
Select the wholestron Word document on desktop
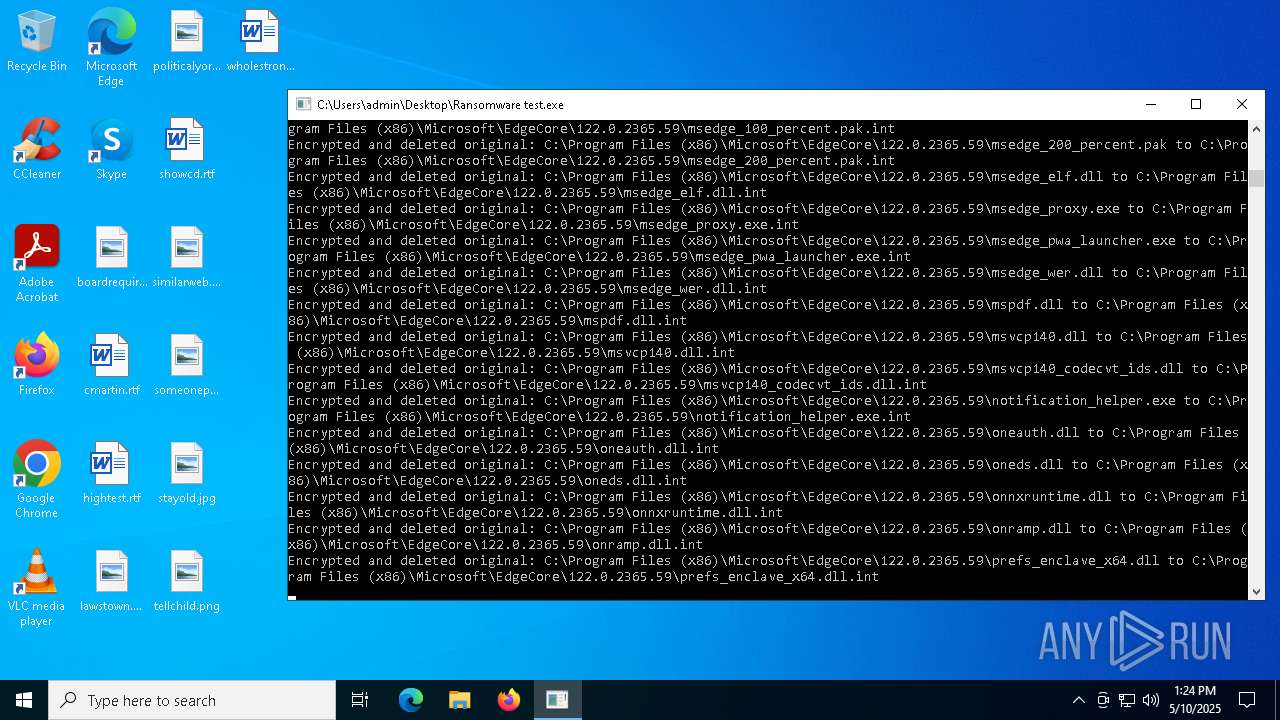coord(260,42)
